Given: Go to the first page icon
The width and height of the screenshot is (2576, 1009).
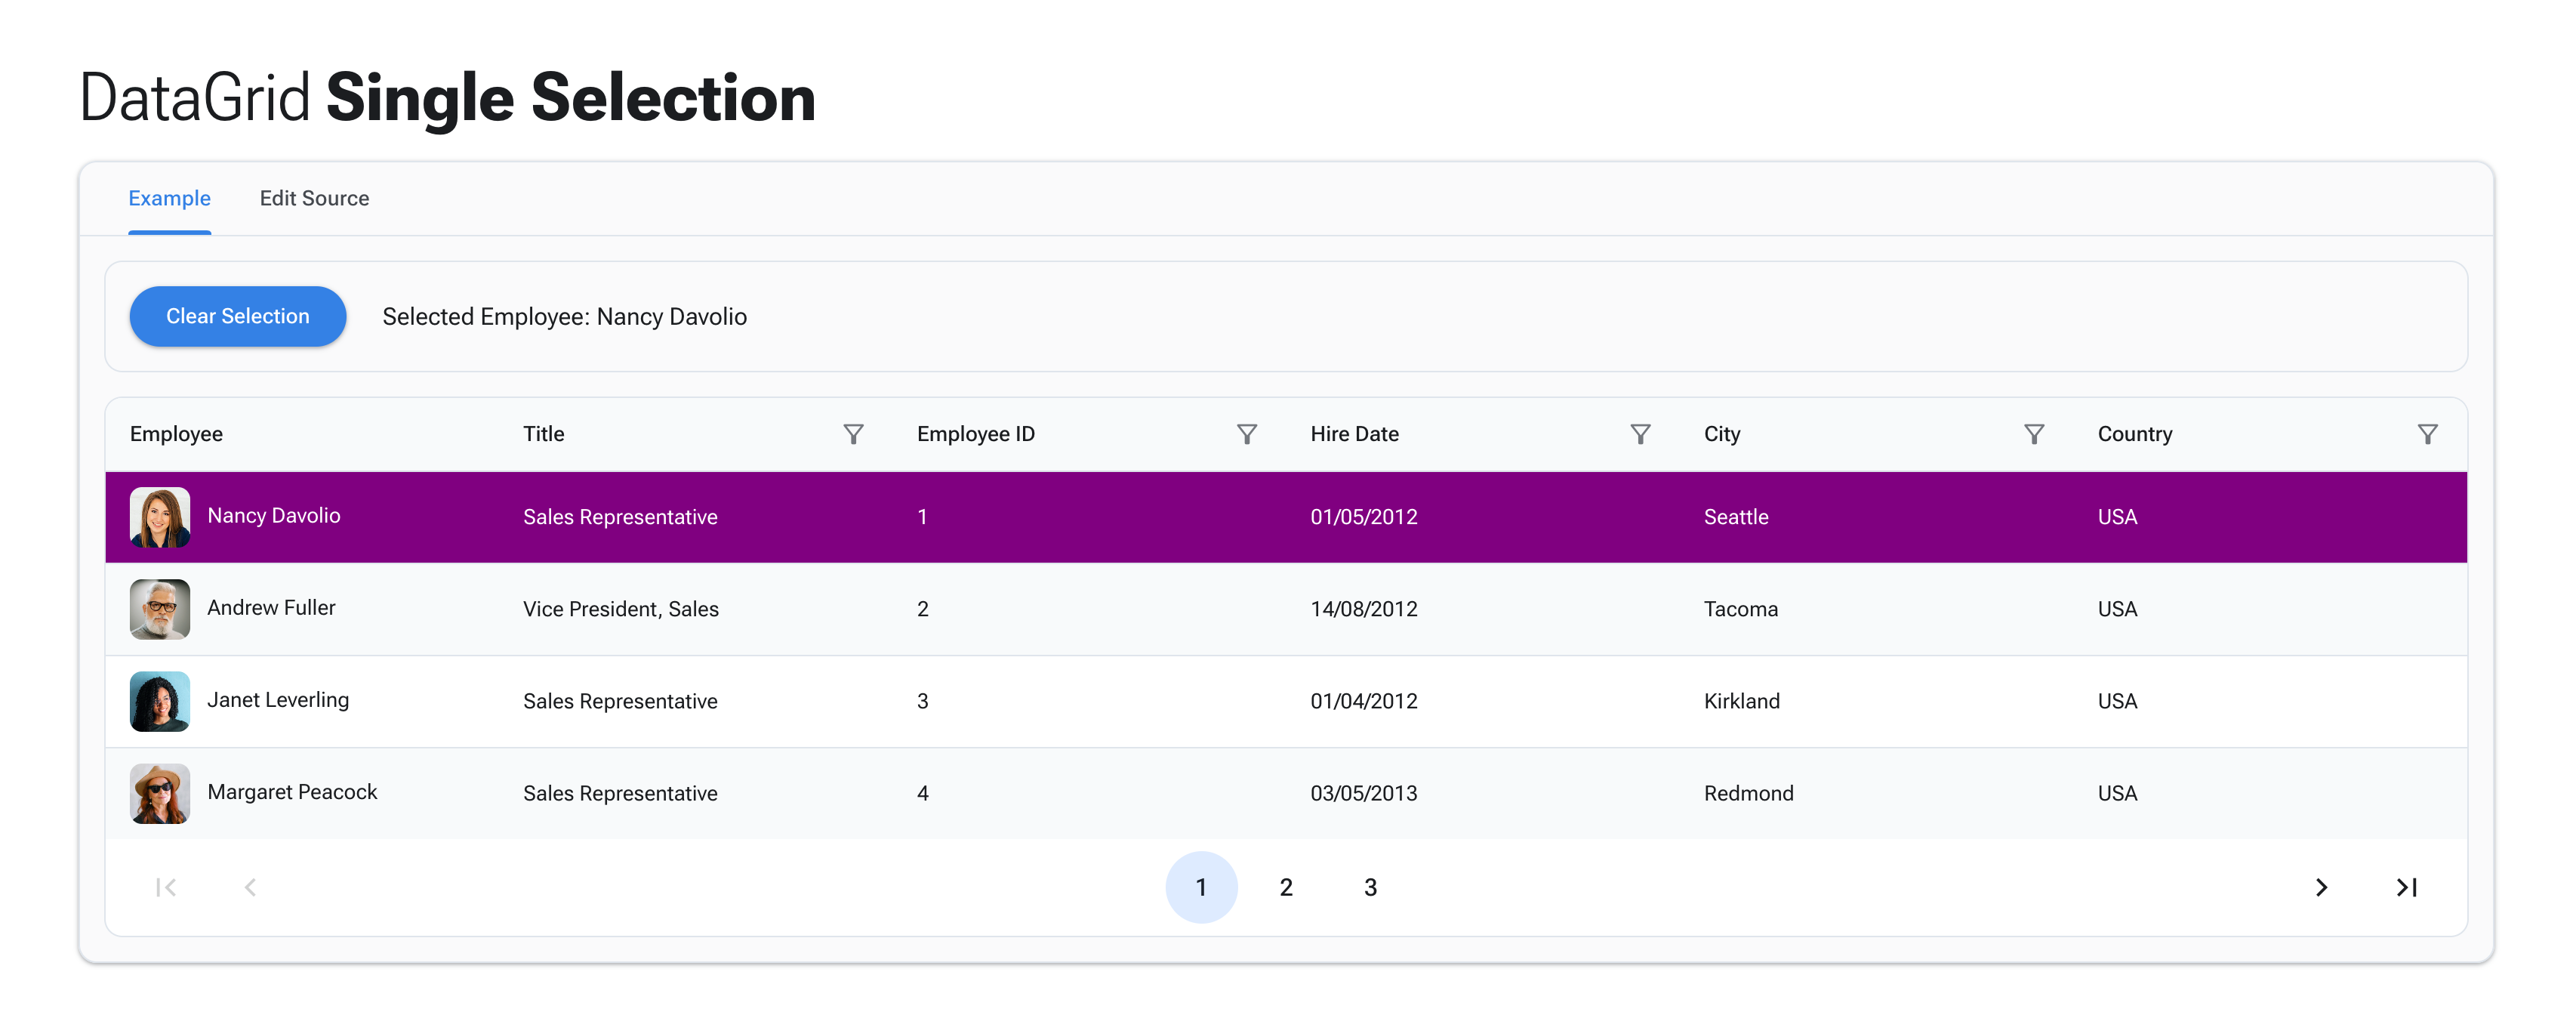Looking at the screenshot, I should (x=166, y=887).
